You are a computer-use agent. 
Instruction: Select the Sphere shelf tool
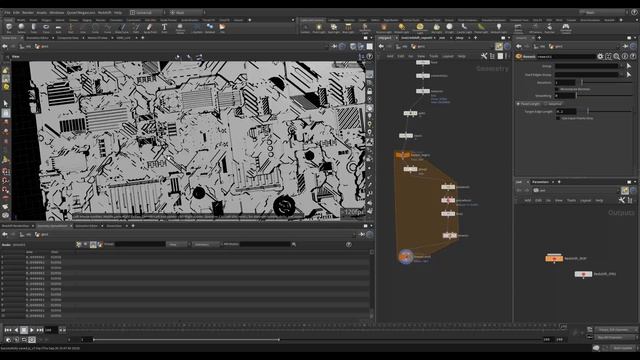point(21,28)
